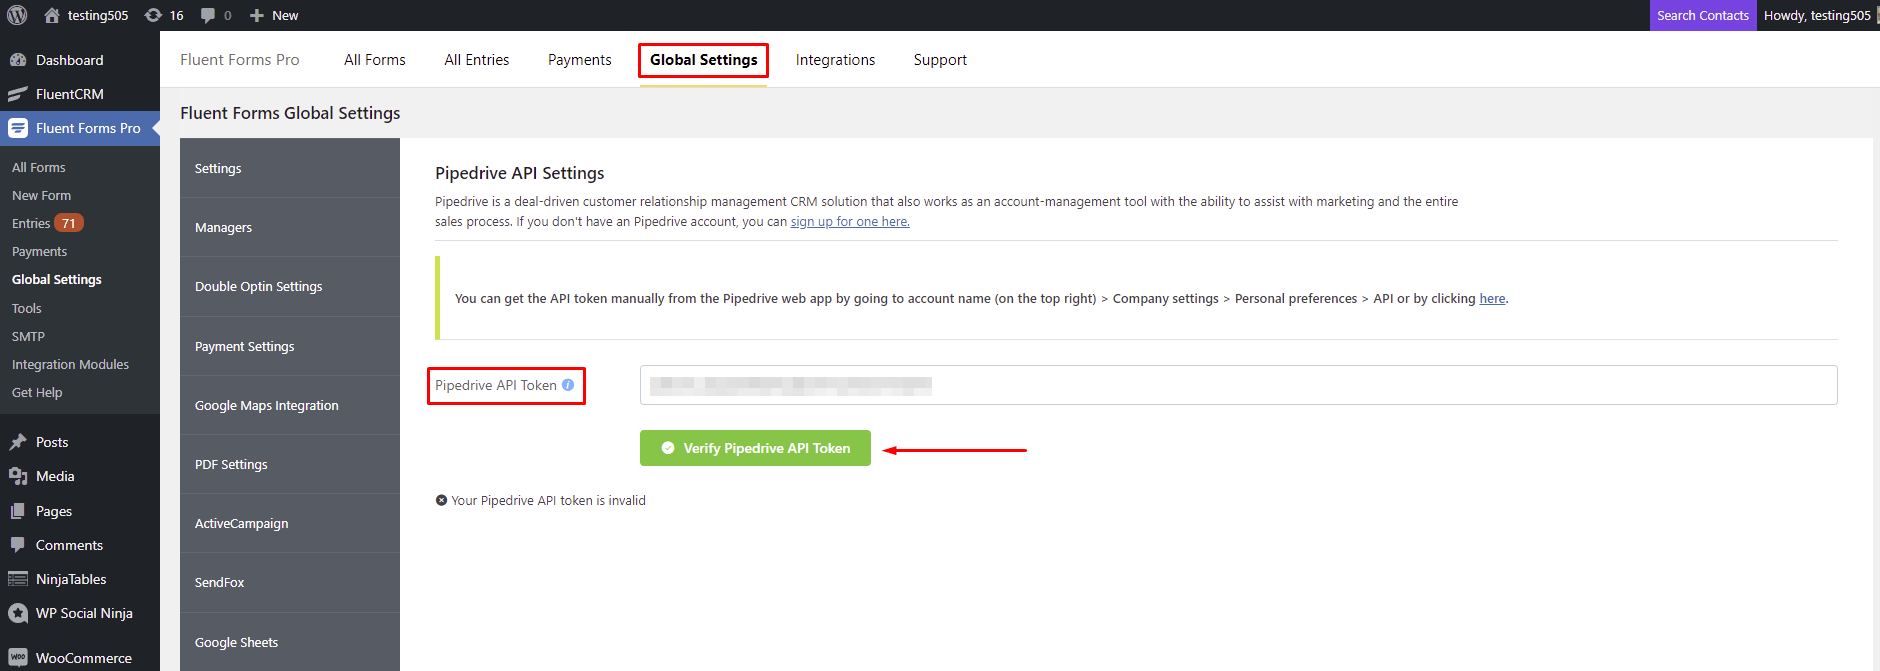Click the WP Social Ninja icon
This screenshot has width=1880, height=671.
[x=18, y=613]
